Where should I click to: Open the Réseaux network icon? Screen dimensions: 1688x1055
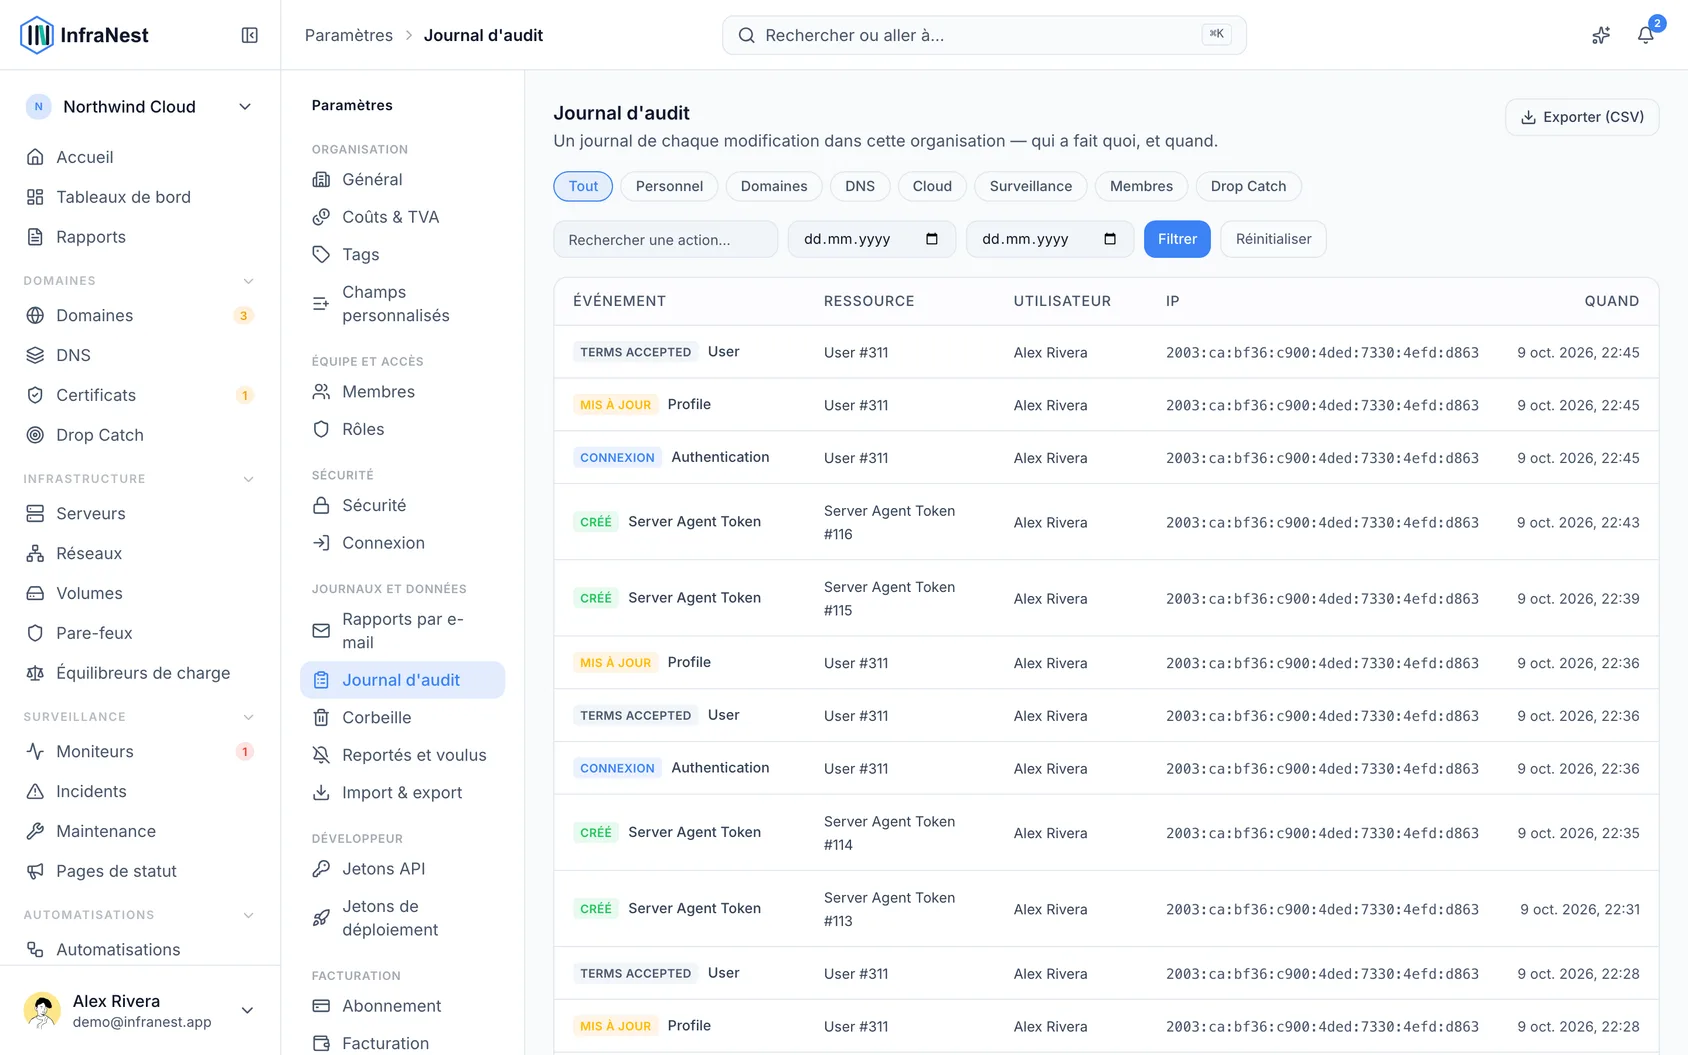click(35, 553)
